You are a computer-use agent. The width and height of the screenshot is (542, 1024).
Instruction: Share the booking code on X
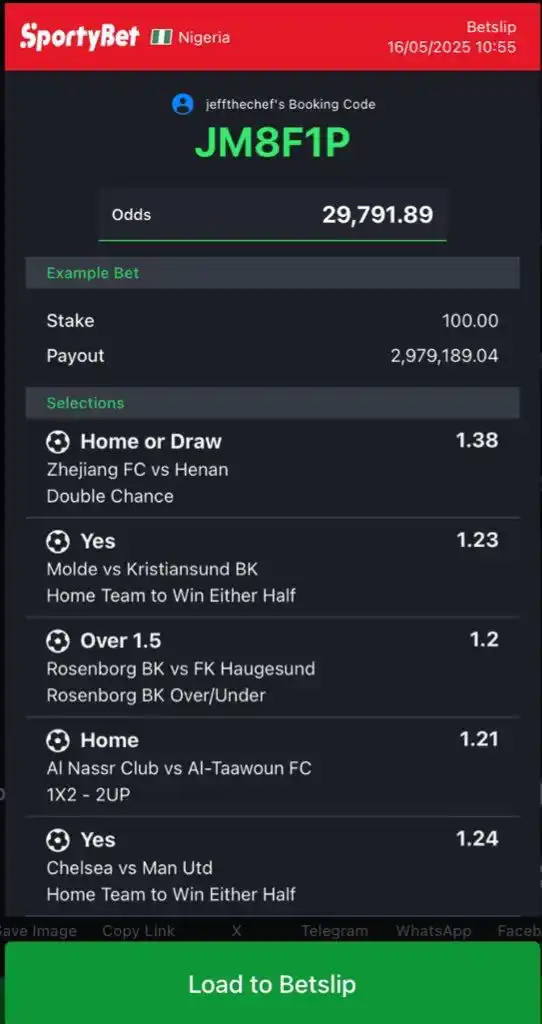pos(236,931)
